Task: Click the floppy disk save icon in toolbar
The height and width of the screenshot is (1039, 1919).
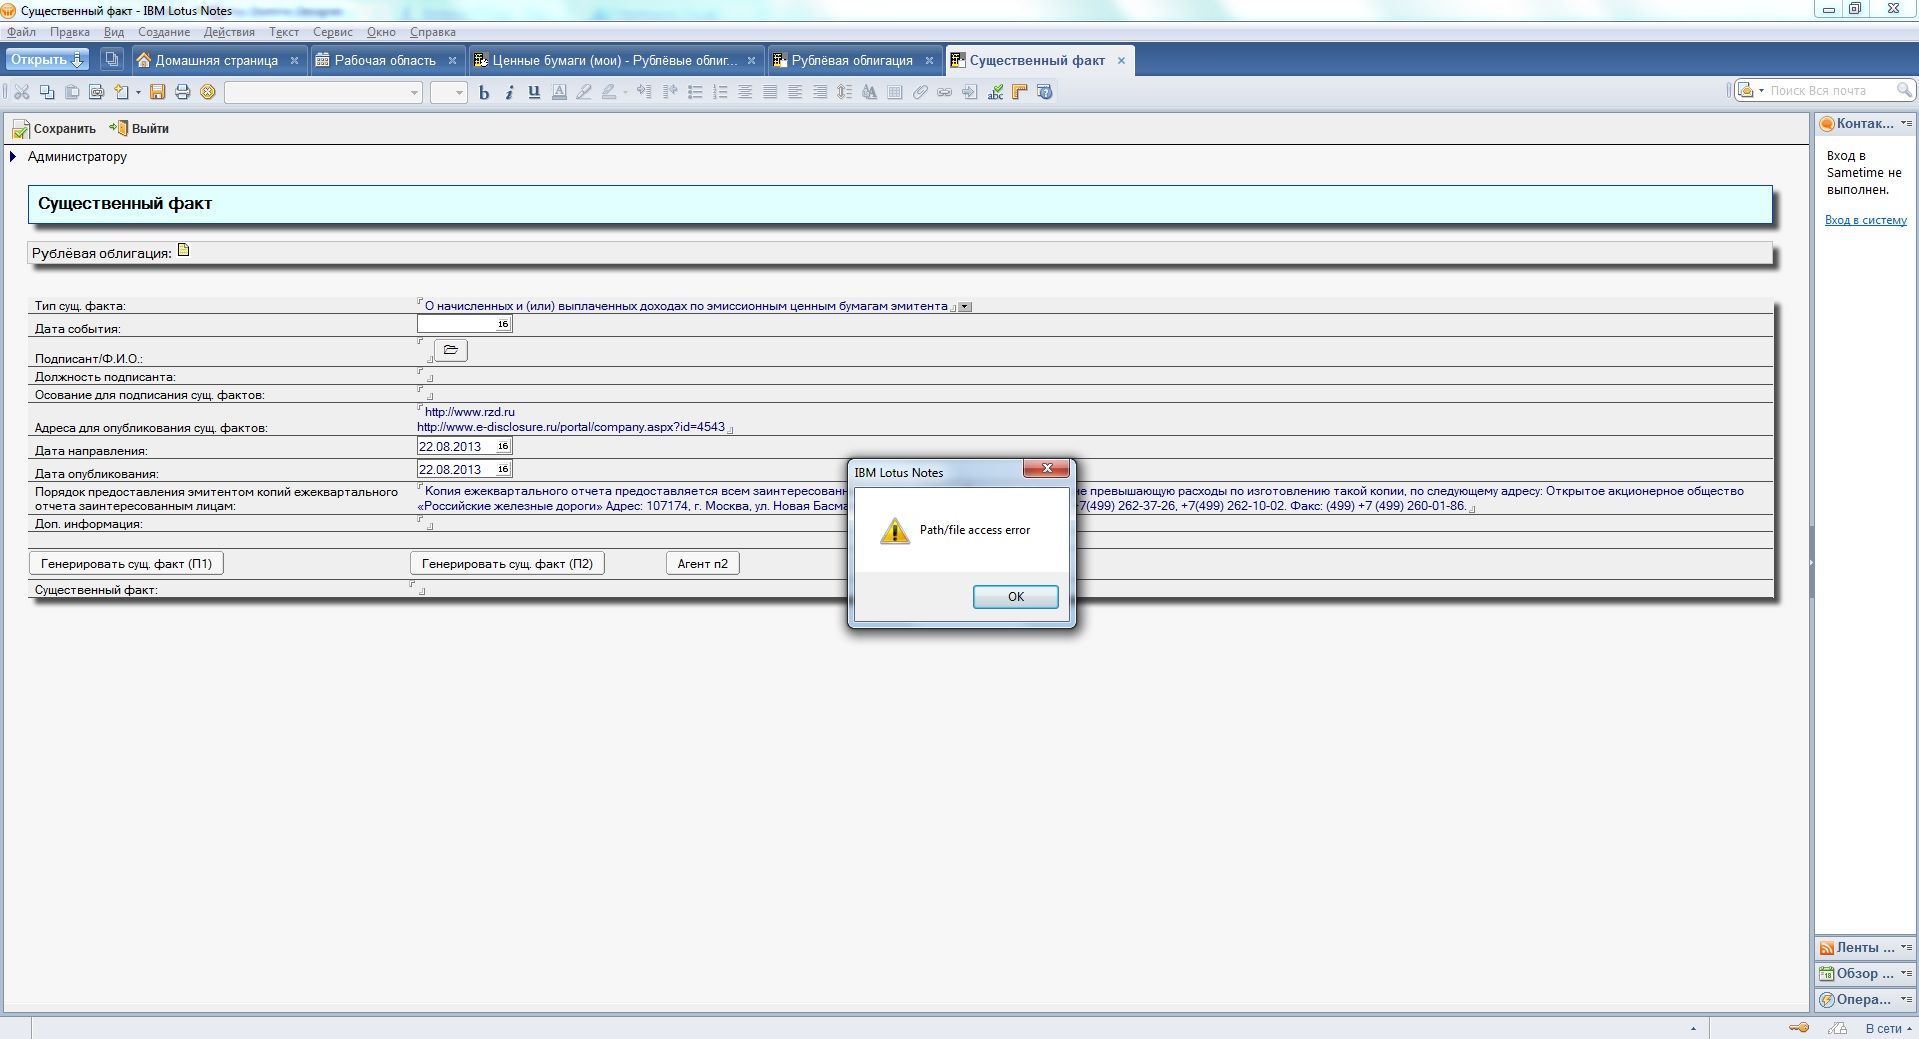Action: click(157, 92)
